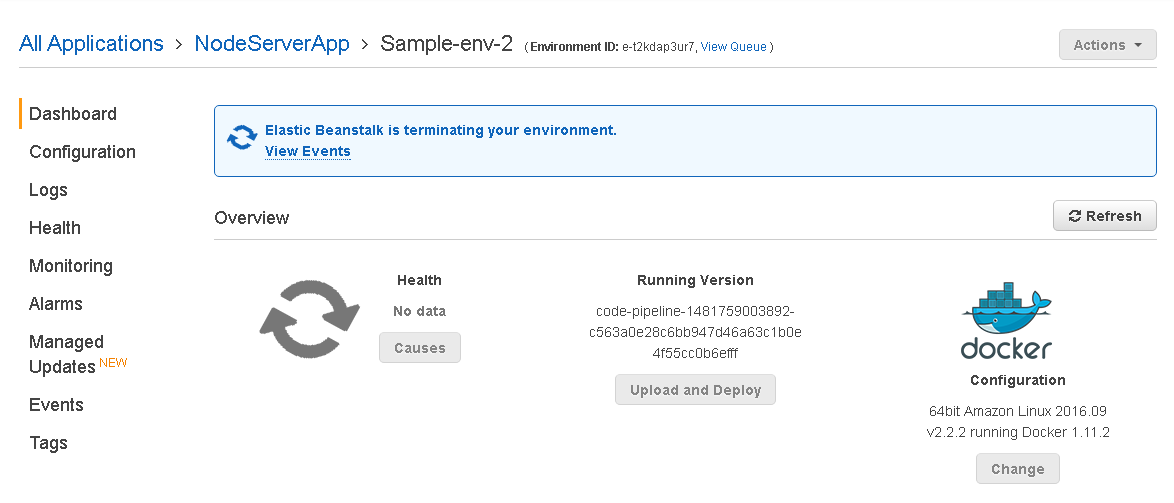Click the terminating environment message

click(441, 130)
